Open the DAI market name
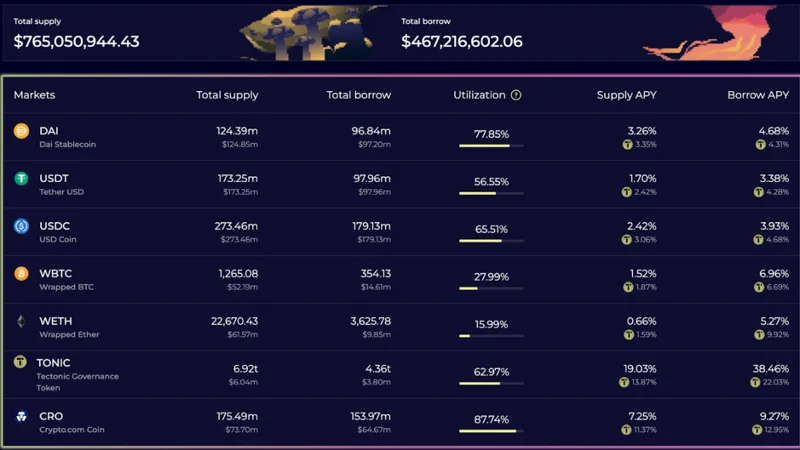Image resolution: width=800 pixels, height=450 pixels. tap(49, 131)
